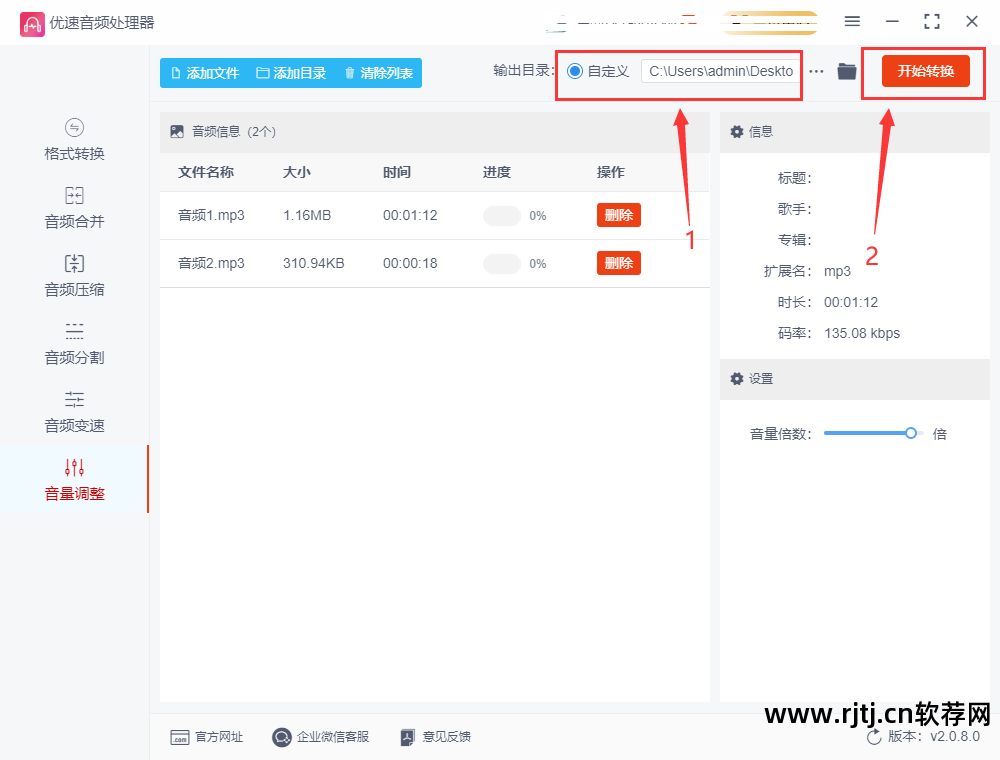Click the version refresh icon
1000x760 pixels.
(x=874, y=737)
